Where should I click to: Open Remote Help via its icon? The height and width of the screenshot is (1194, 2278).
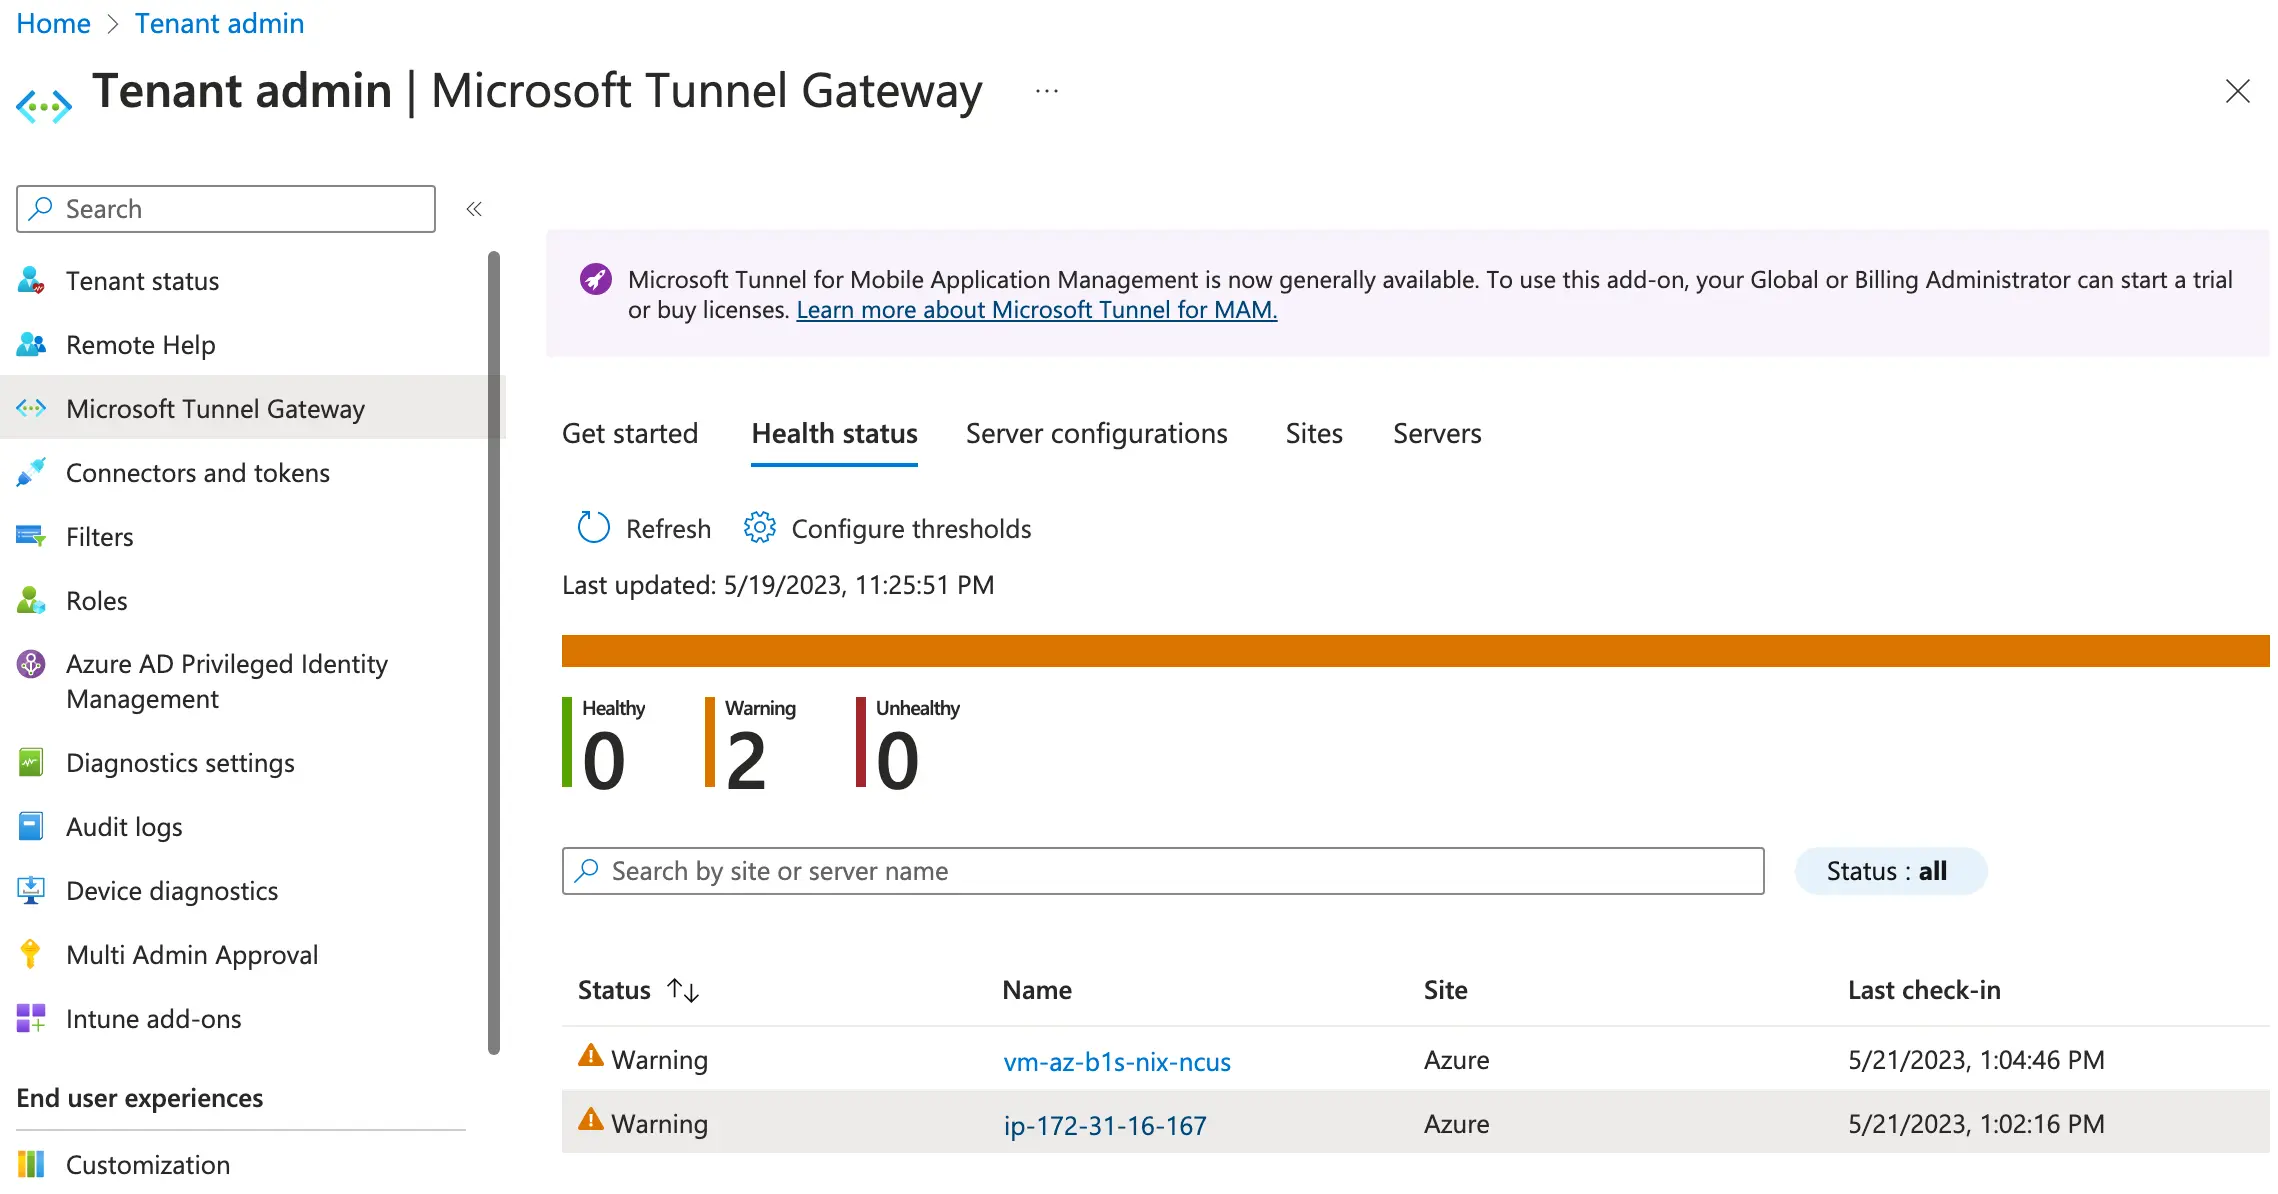31,345
